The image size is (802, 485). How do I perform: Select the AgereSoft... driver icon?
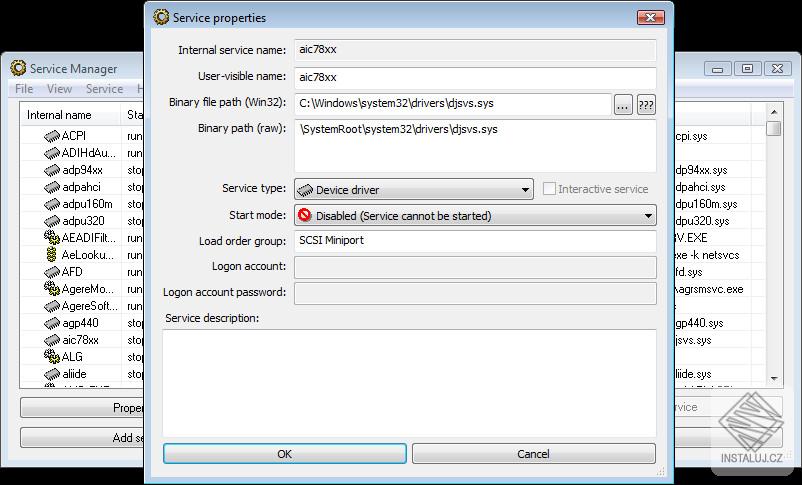coord(52,306)
